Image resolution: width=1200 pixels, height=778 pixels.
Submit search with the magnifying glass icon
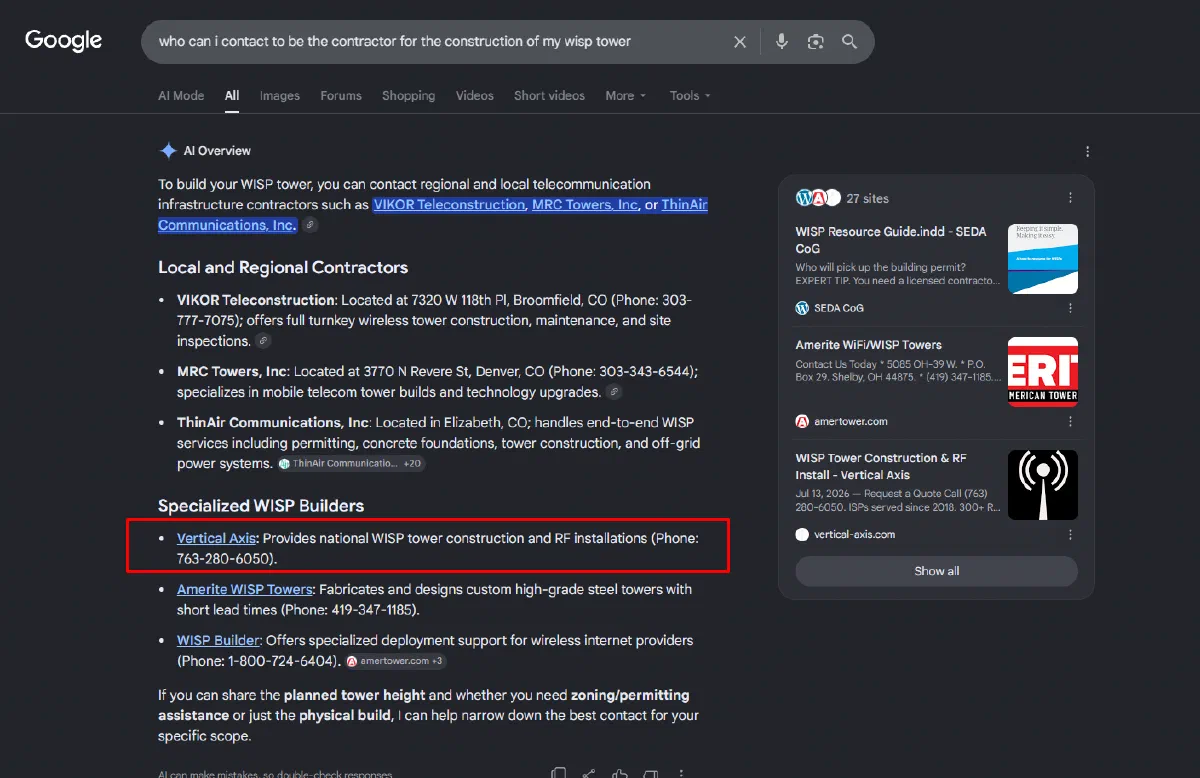coord(849,42)
